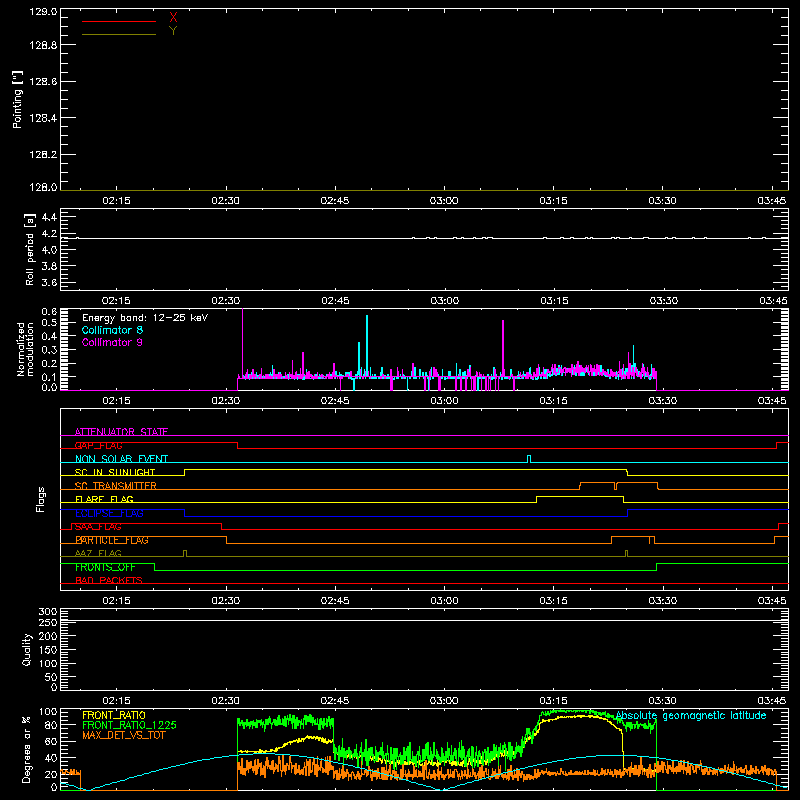Click 'Energy band: 12-25 keV' annotation

tap(145, 318)
